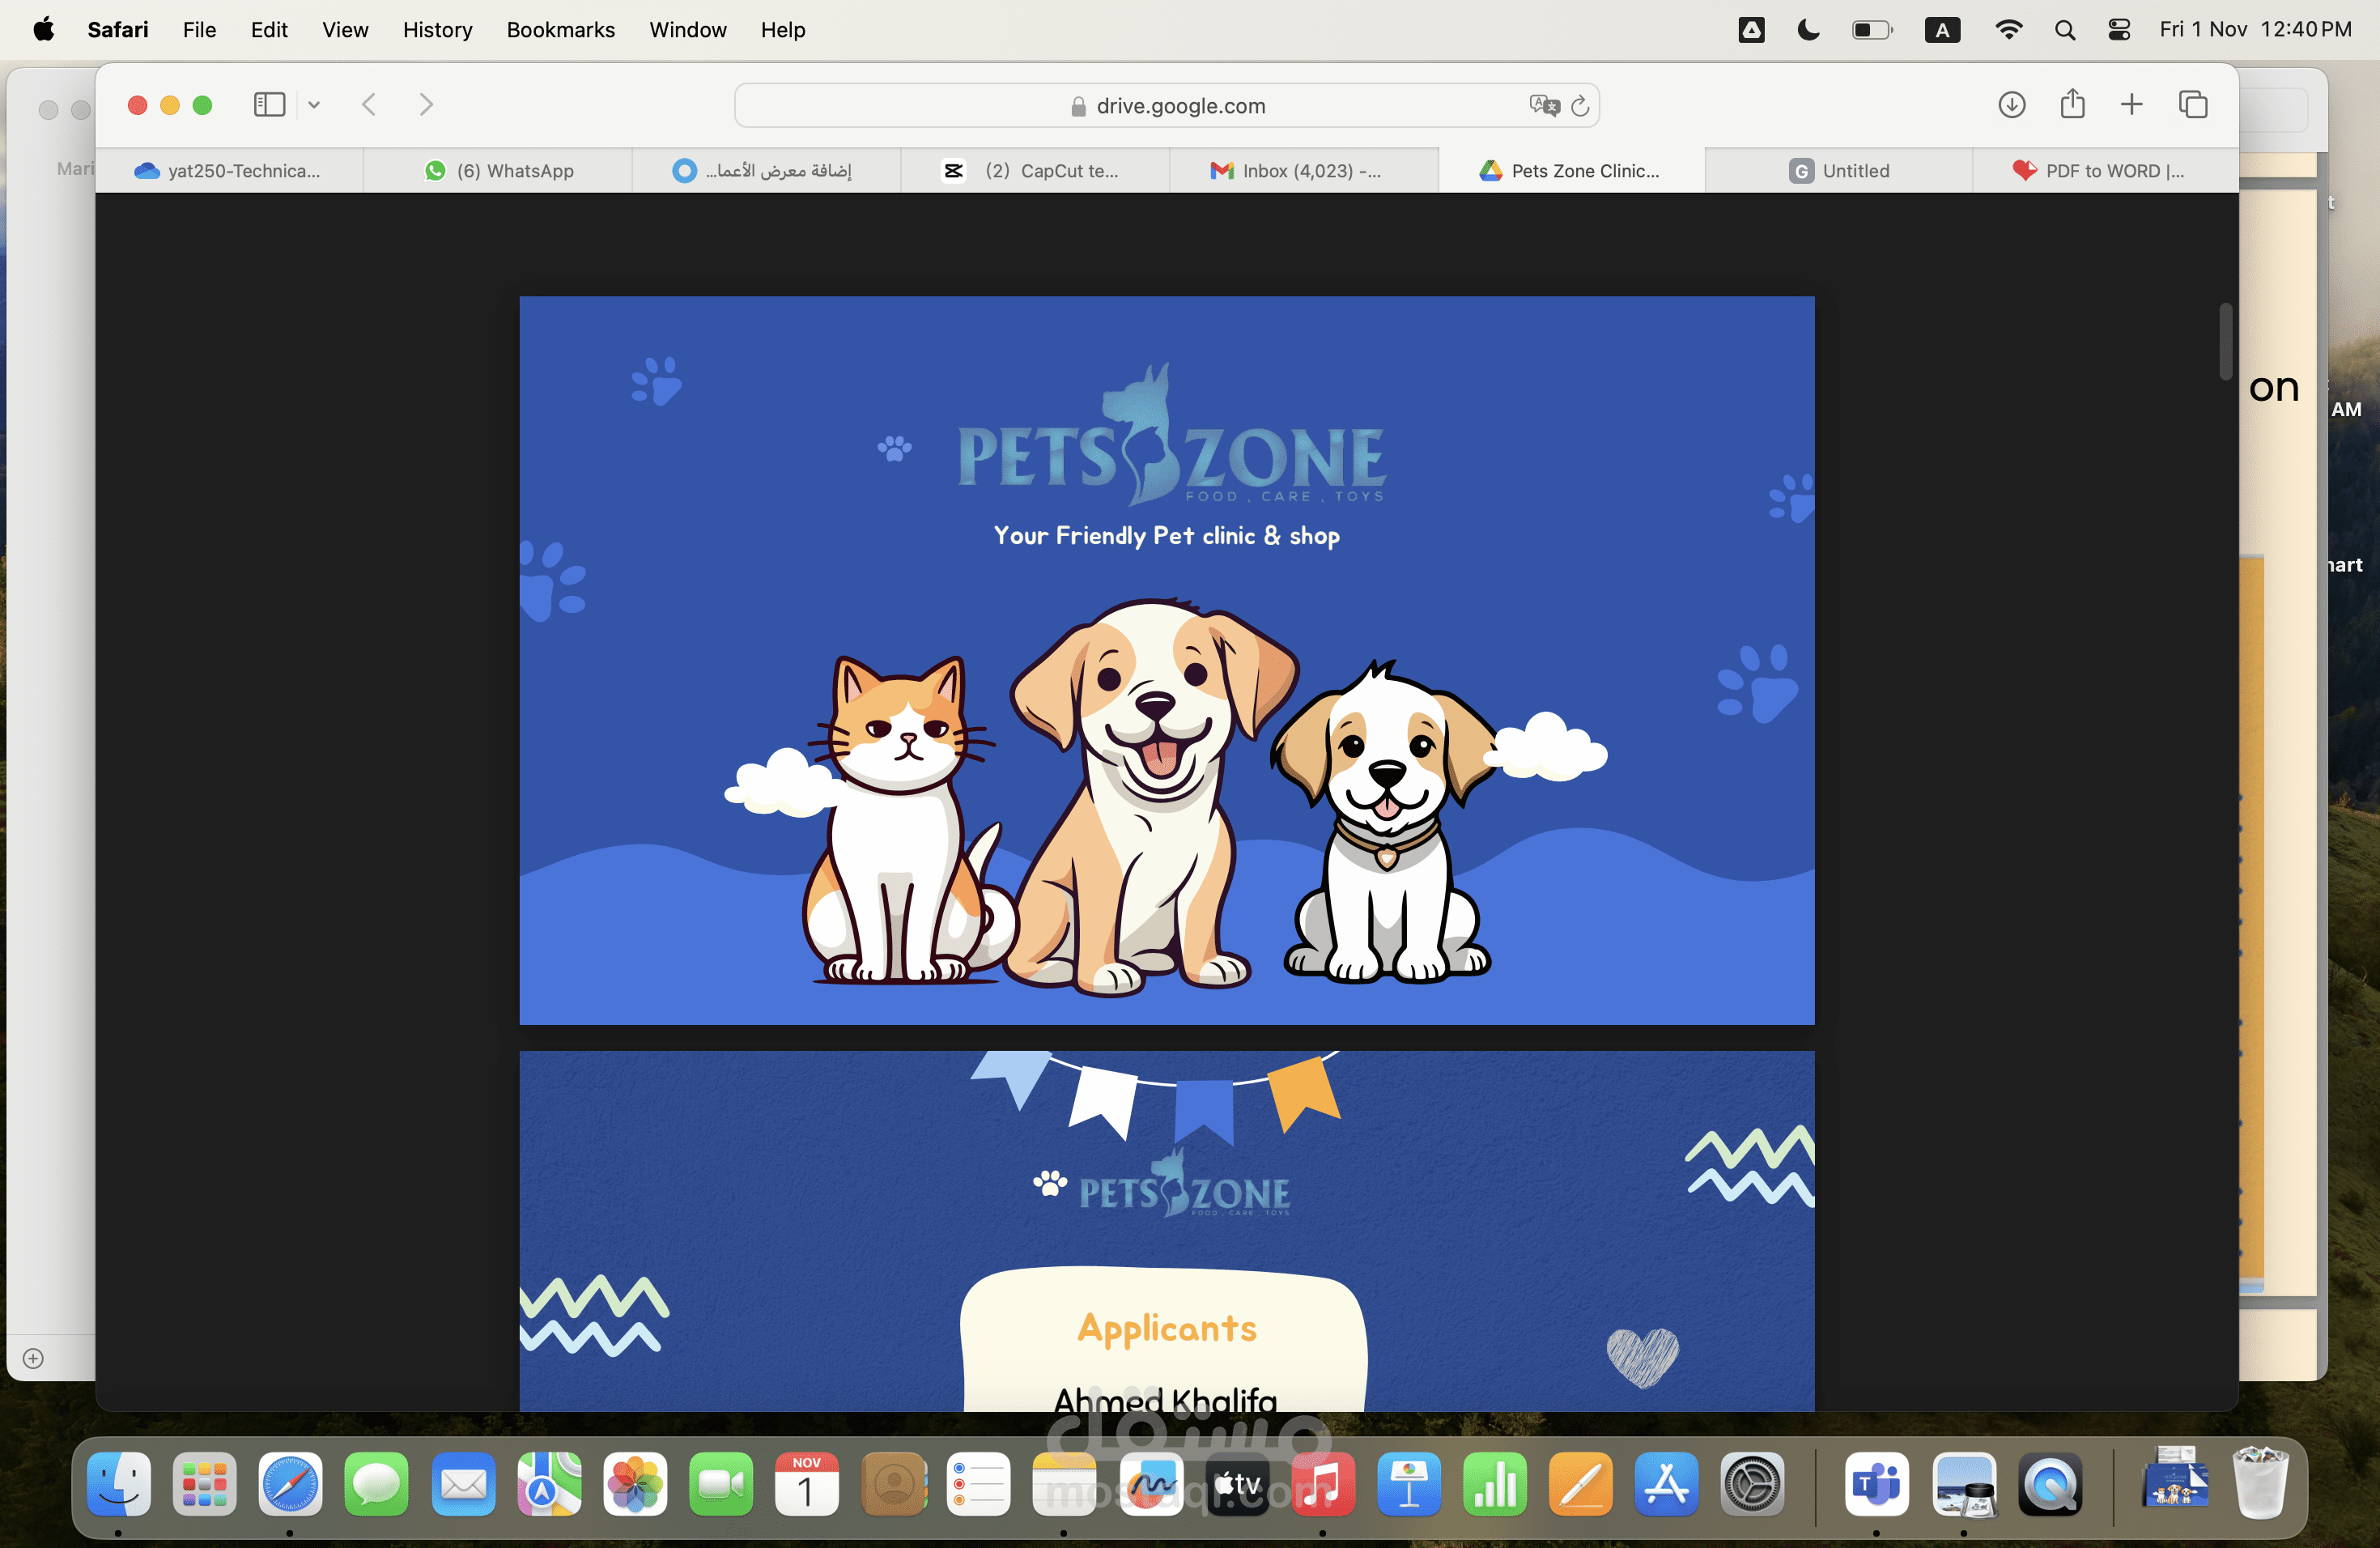The image size is (2380, 1548).
Task: Open Numbers from the Dock
Action: [1495, 1484]
